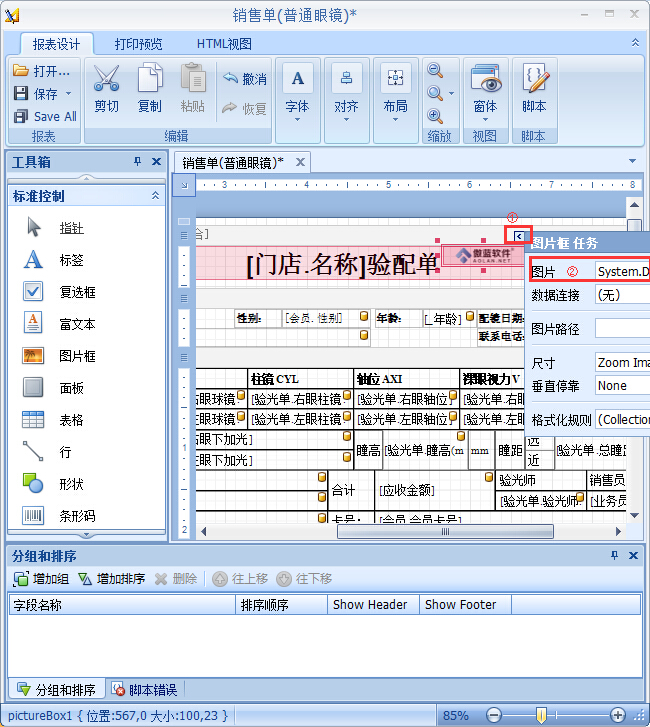Click the 增加组 add group button
Viewport: 650px width, 727px height.
(x=41, y=579)
